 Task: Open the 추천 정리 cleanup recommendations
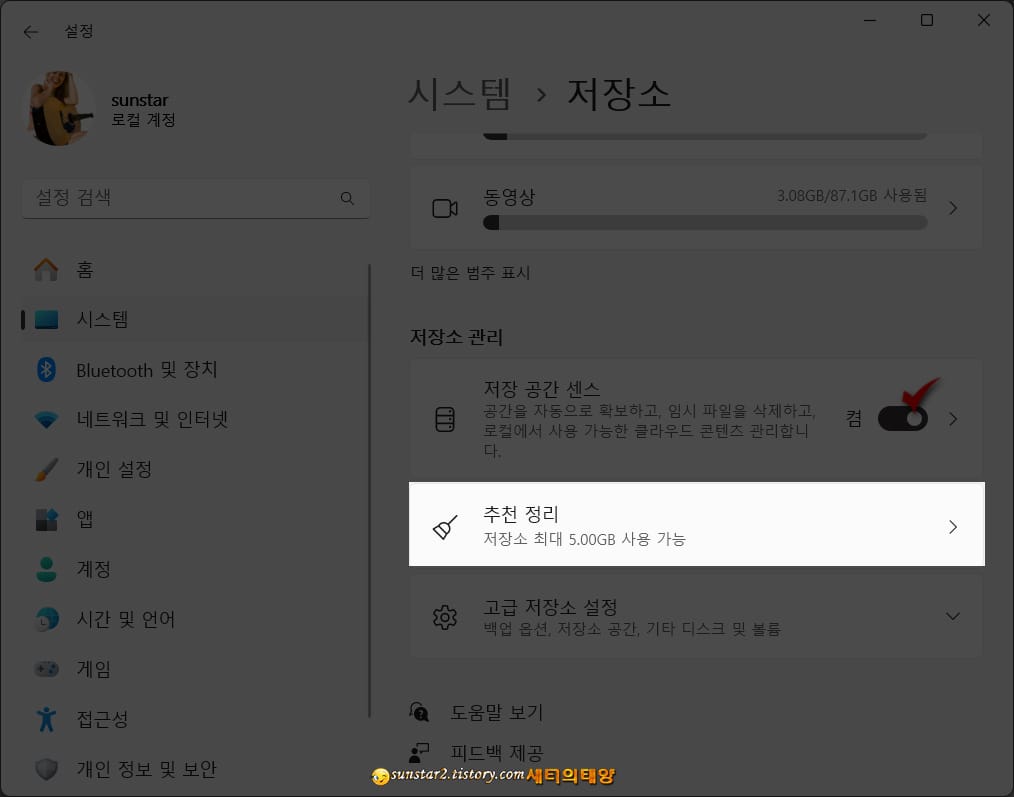pyautogui.click(x=697, y=524)
